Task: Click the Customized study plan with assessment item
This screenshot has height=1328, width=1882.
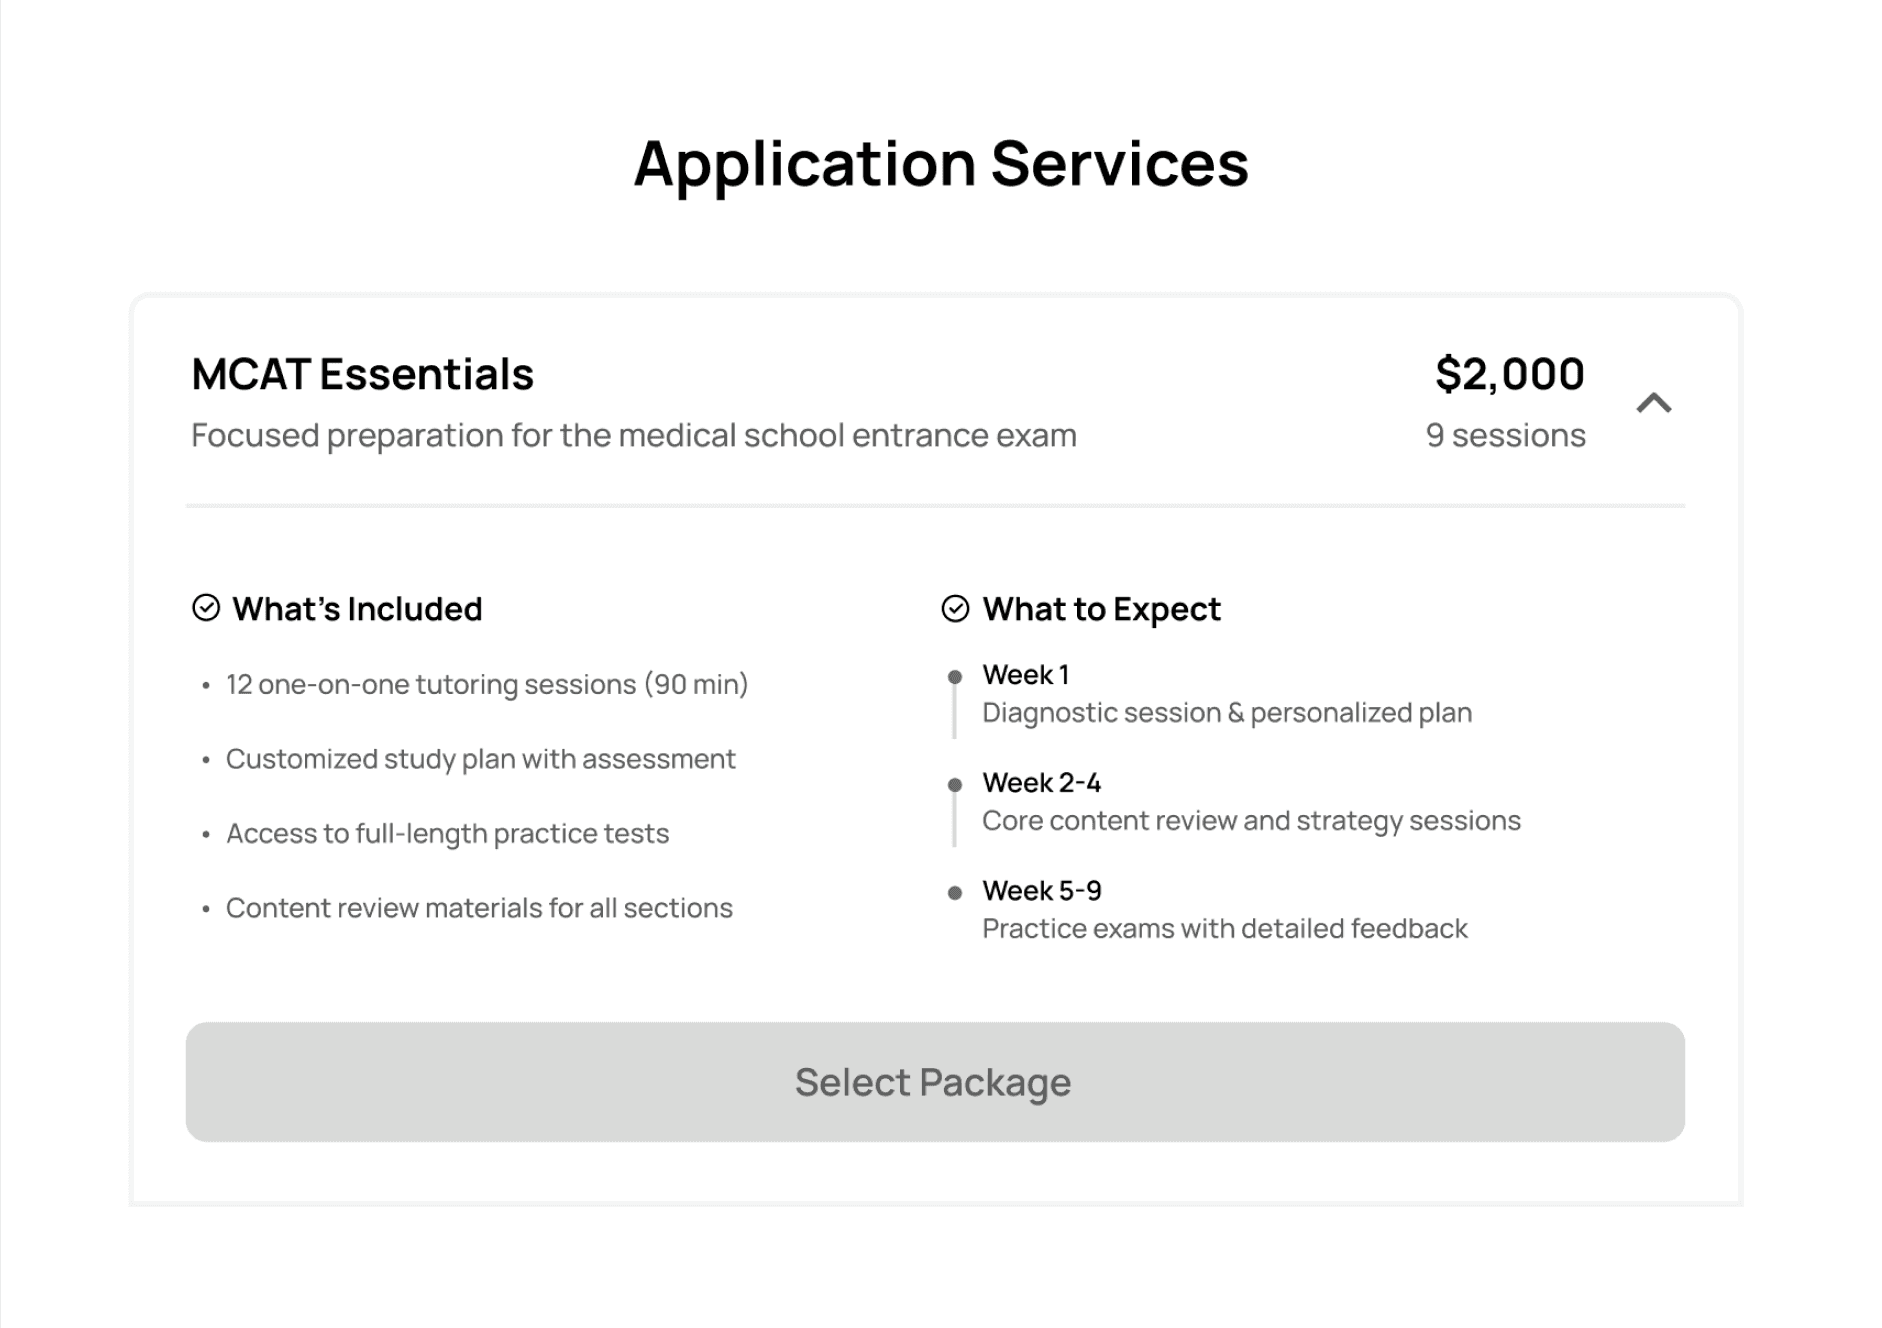Action: (480, 759)
